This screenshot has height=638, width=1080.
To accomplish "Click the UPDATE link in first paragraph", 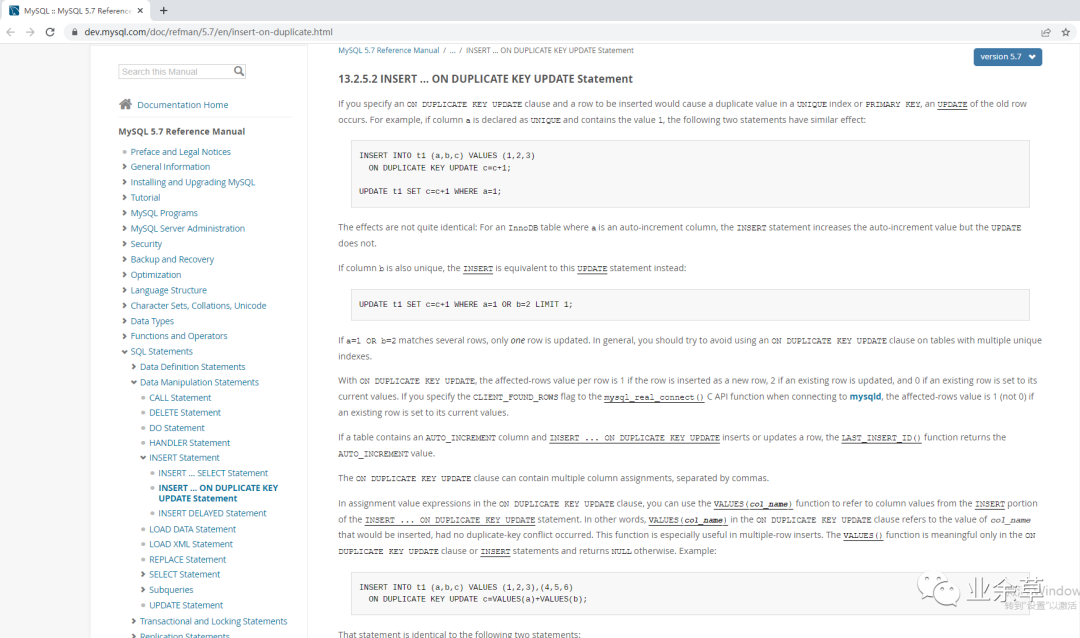I will click(x=952, y=104).
